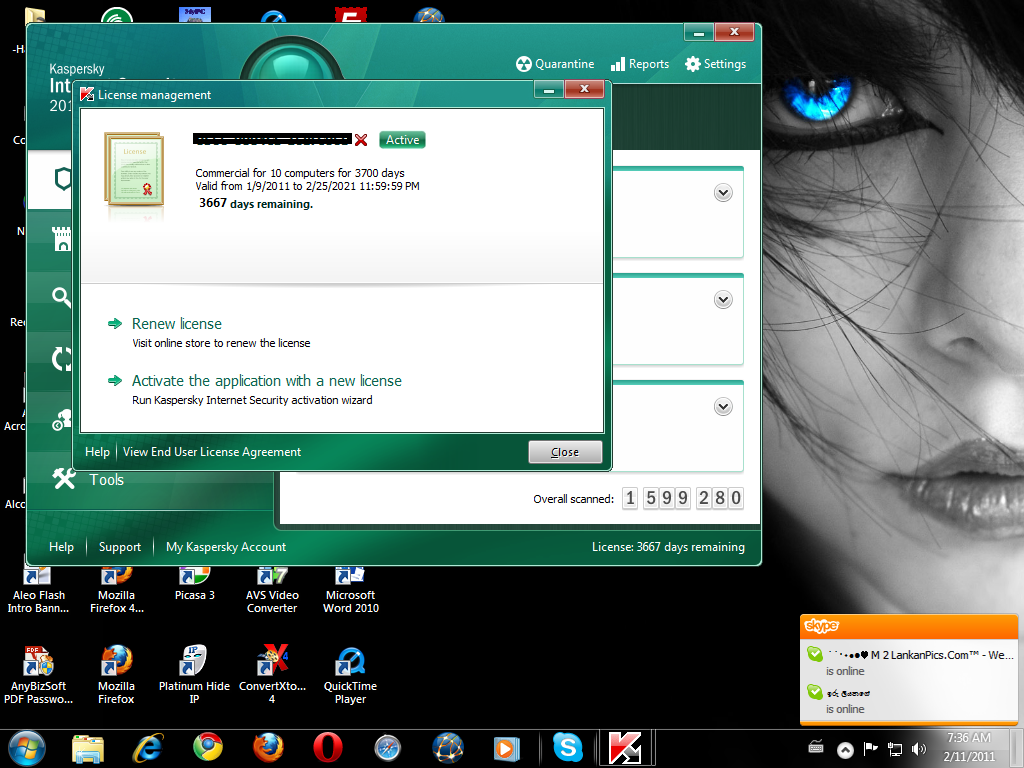
Task: Open Mozilla Firefox desktop shortcut
Action: (116, 675)
